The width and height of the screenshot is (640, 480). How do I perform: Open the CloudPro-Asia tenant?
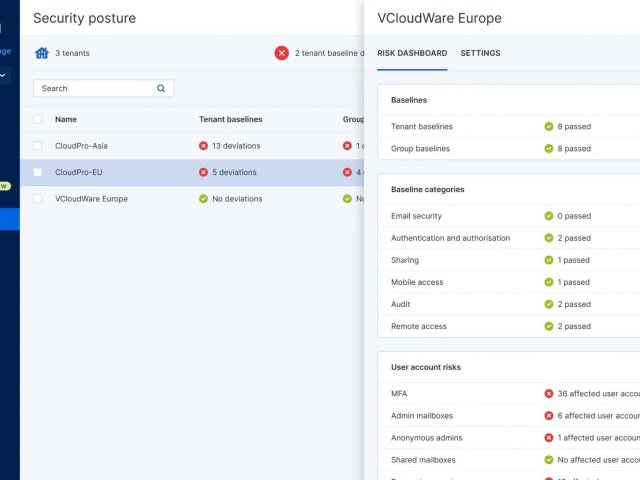click(x=81, y=146)
